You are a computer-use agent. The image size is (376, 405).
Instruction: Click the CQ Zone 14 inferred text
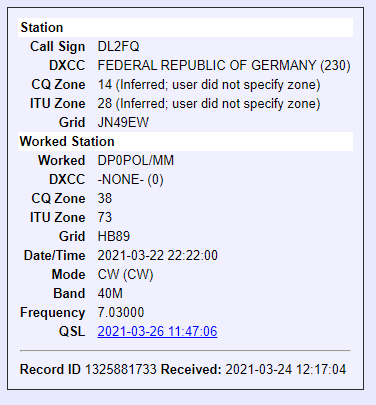[x=209, y=84]
